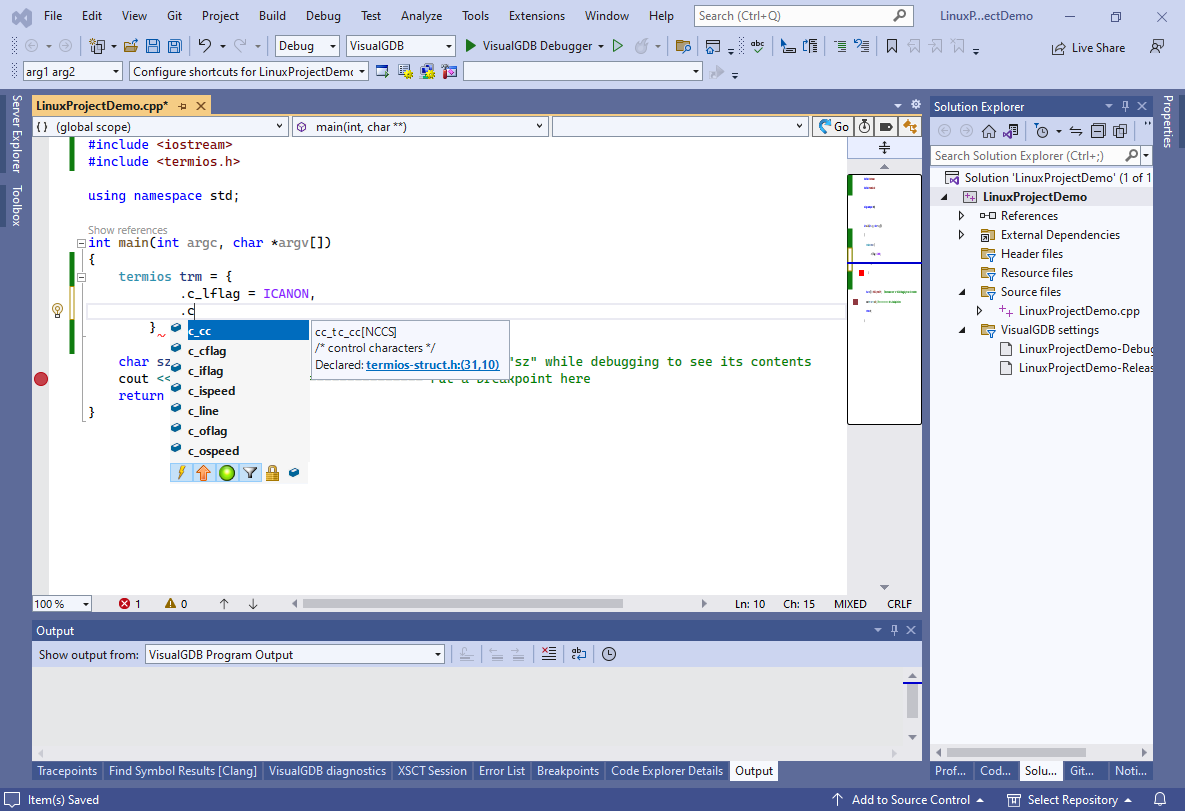Click the Home icon in Solution Explorer

coord(988,131)
